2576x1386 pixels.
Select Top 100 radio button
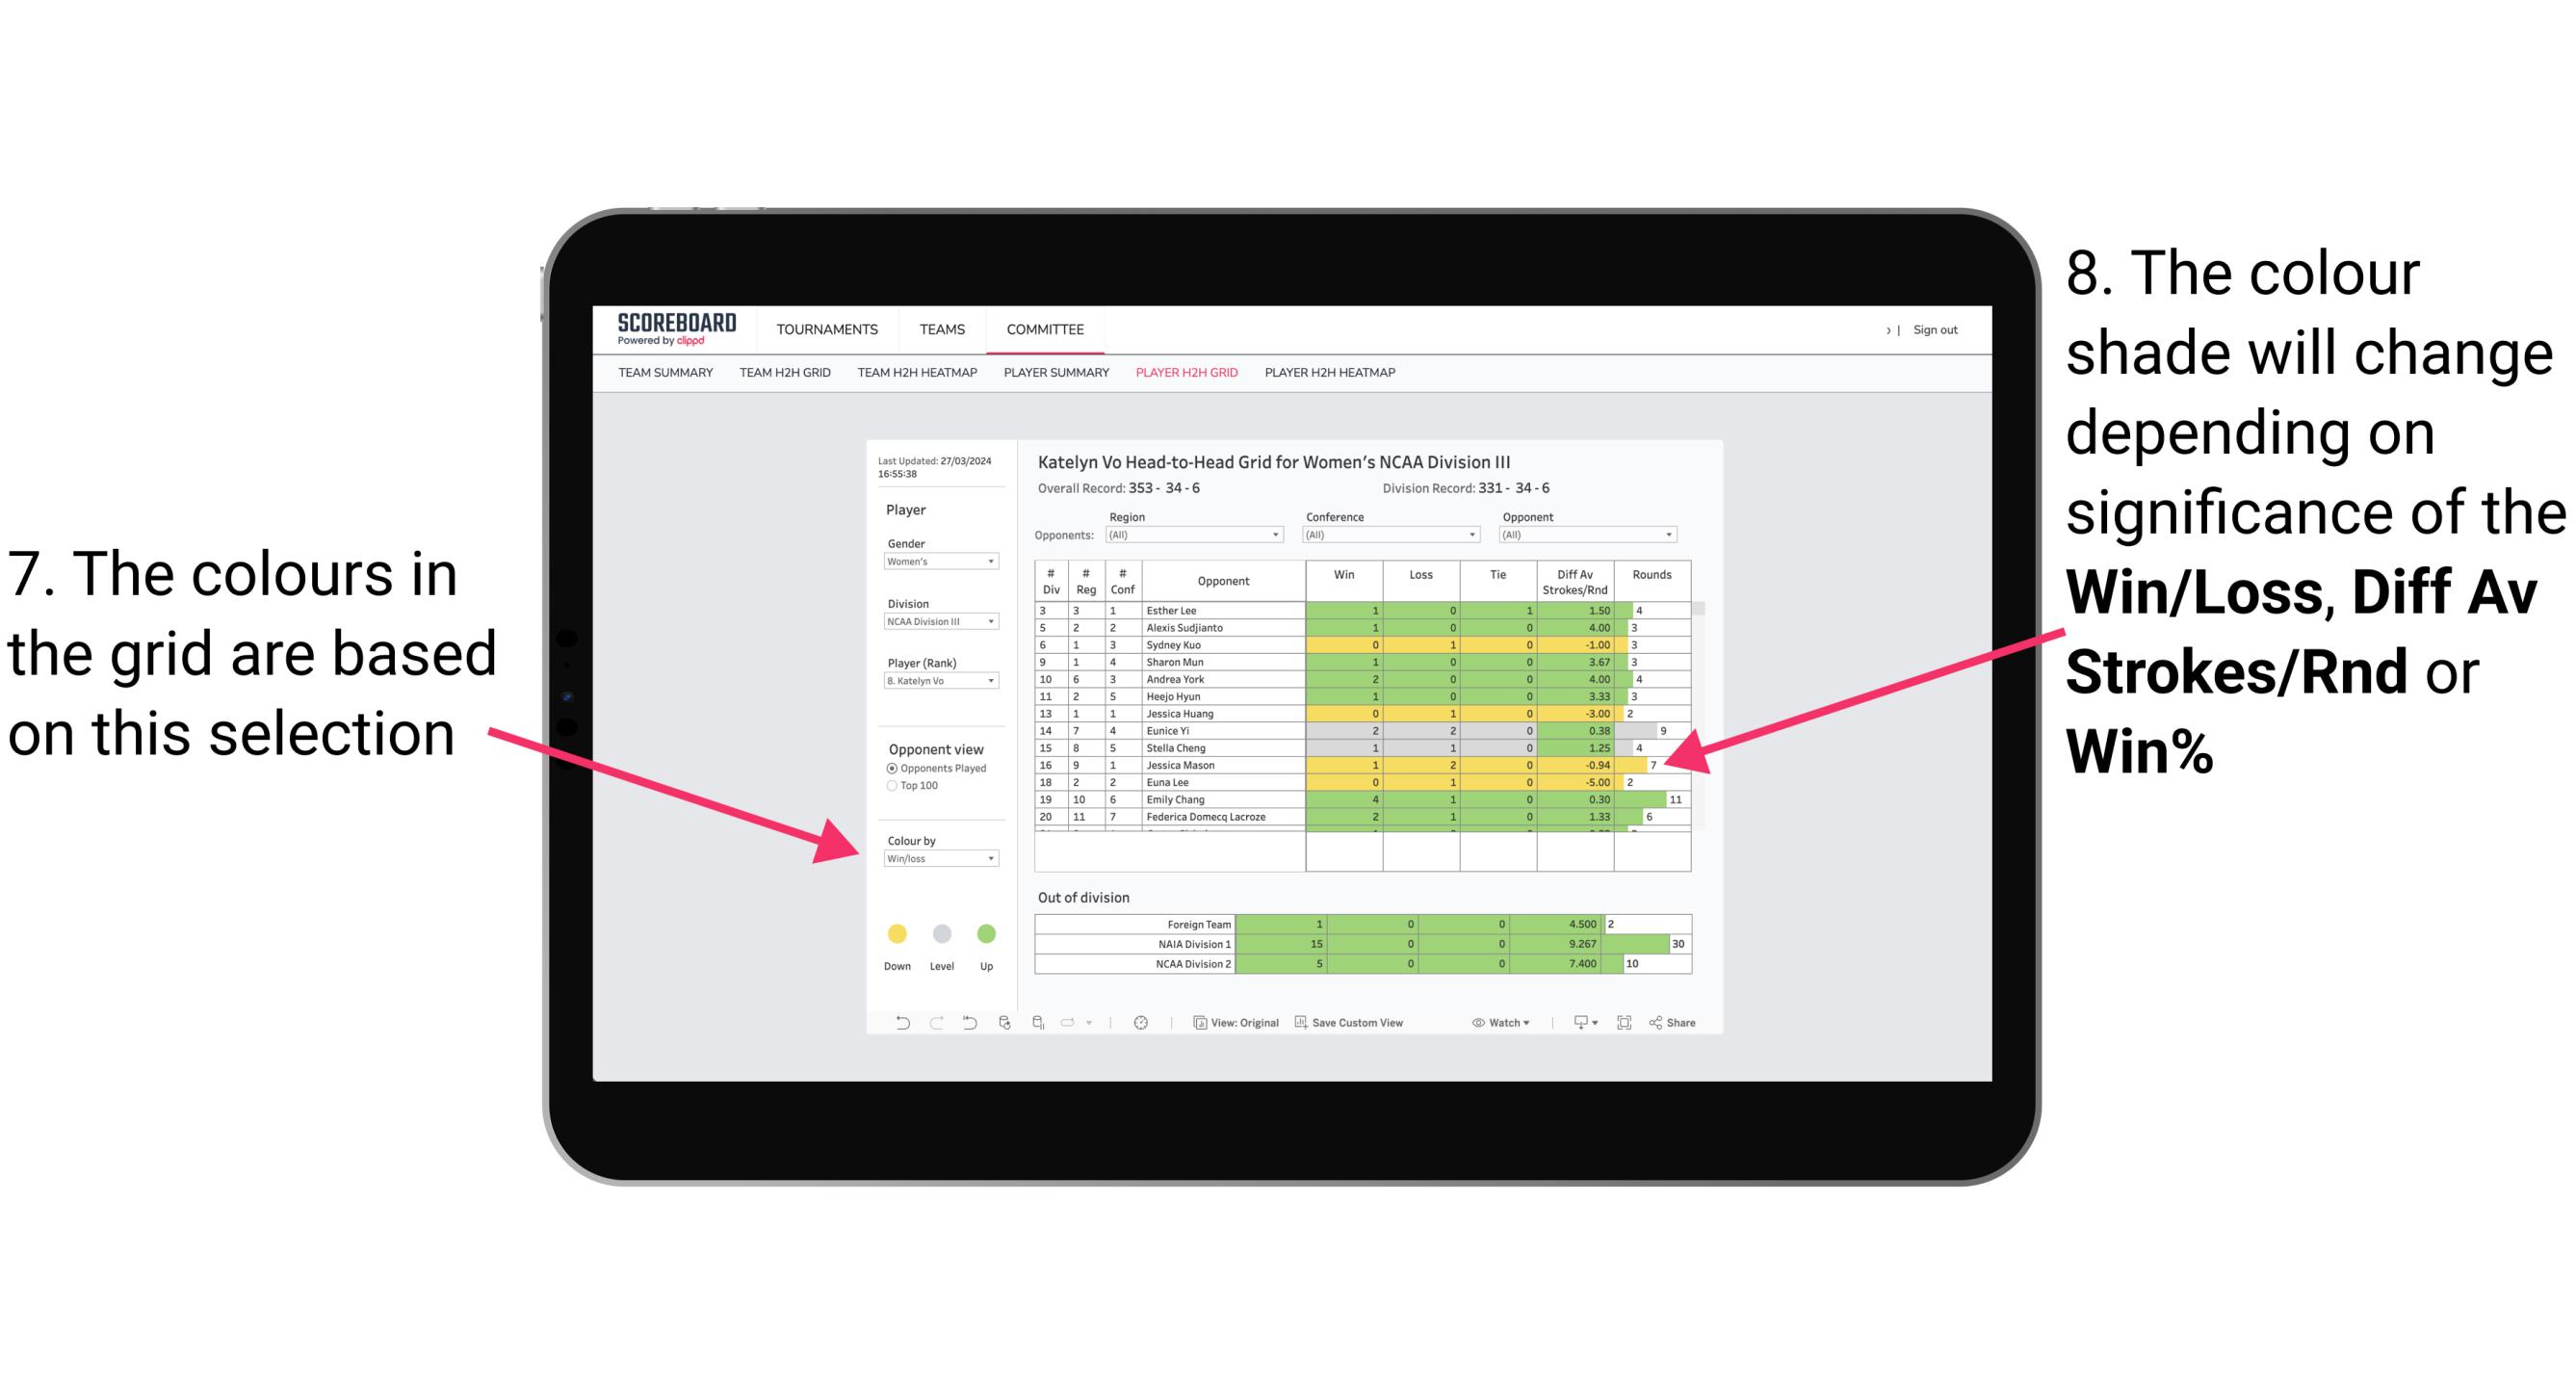(891, 785)
